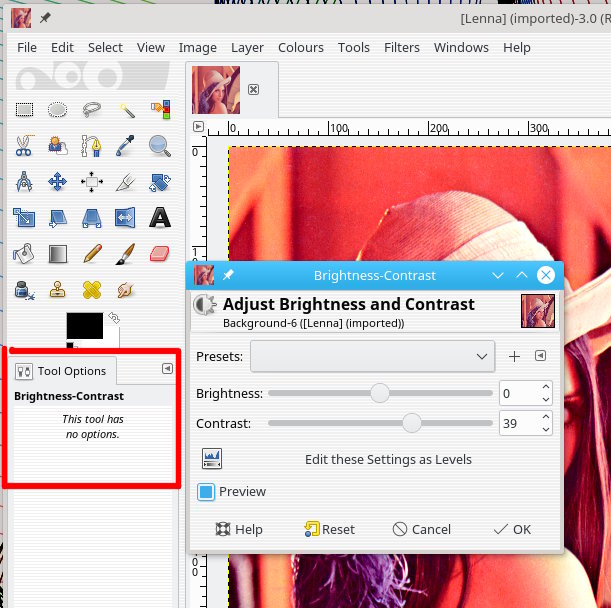Select the Free Select lasso tool
Image resolution: width=611 pixels, height=608 pixels.
point(92,110)
